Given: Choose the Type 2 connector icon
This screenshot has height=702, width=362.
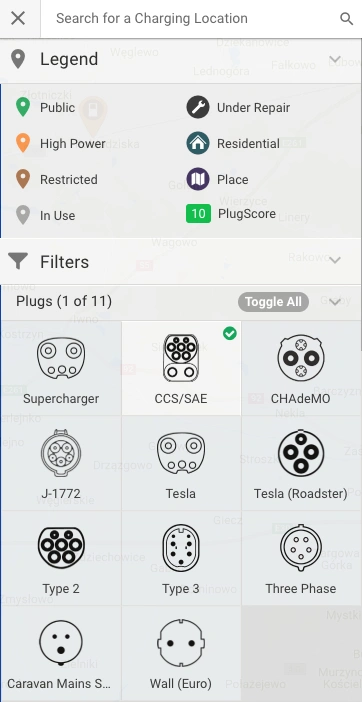Looking at the screenshot, I should pyautogui.click(x=61, y=548).
